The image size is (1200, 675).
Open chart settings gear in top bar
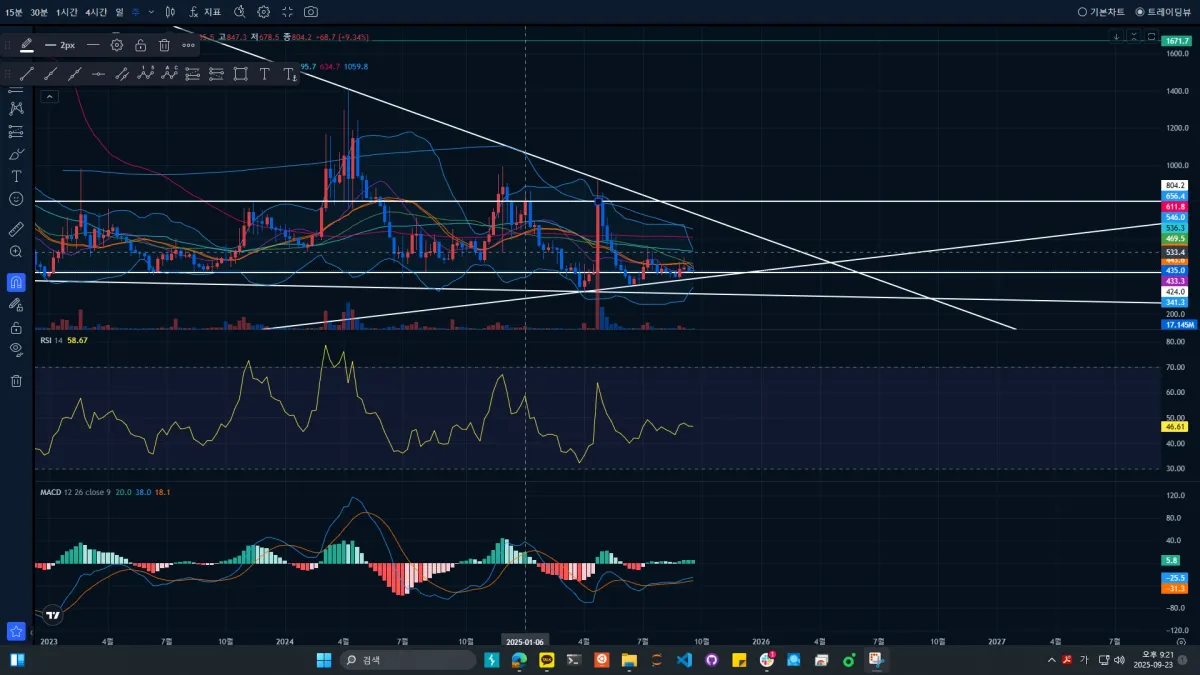pos(263,12)
